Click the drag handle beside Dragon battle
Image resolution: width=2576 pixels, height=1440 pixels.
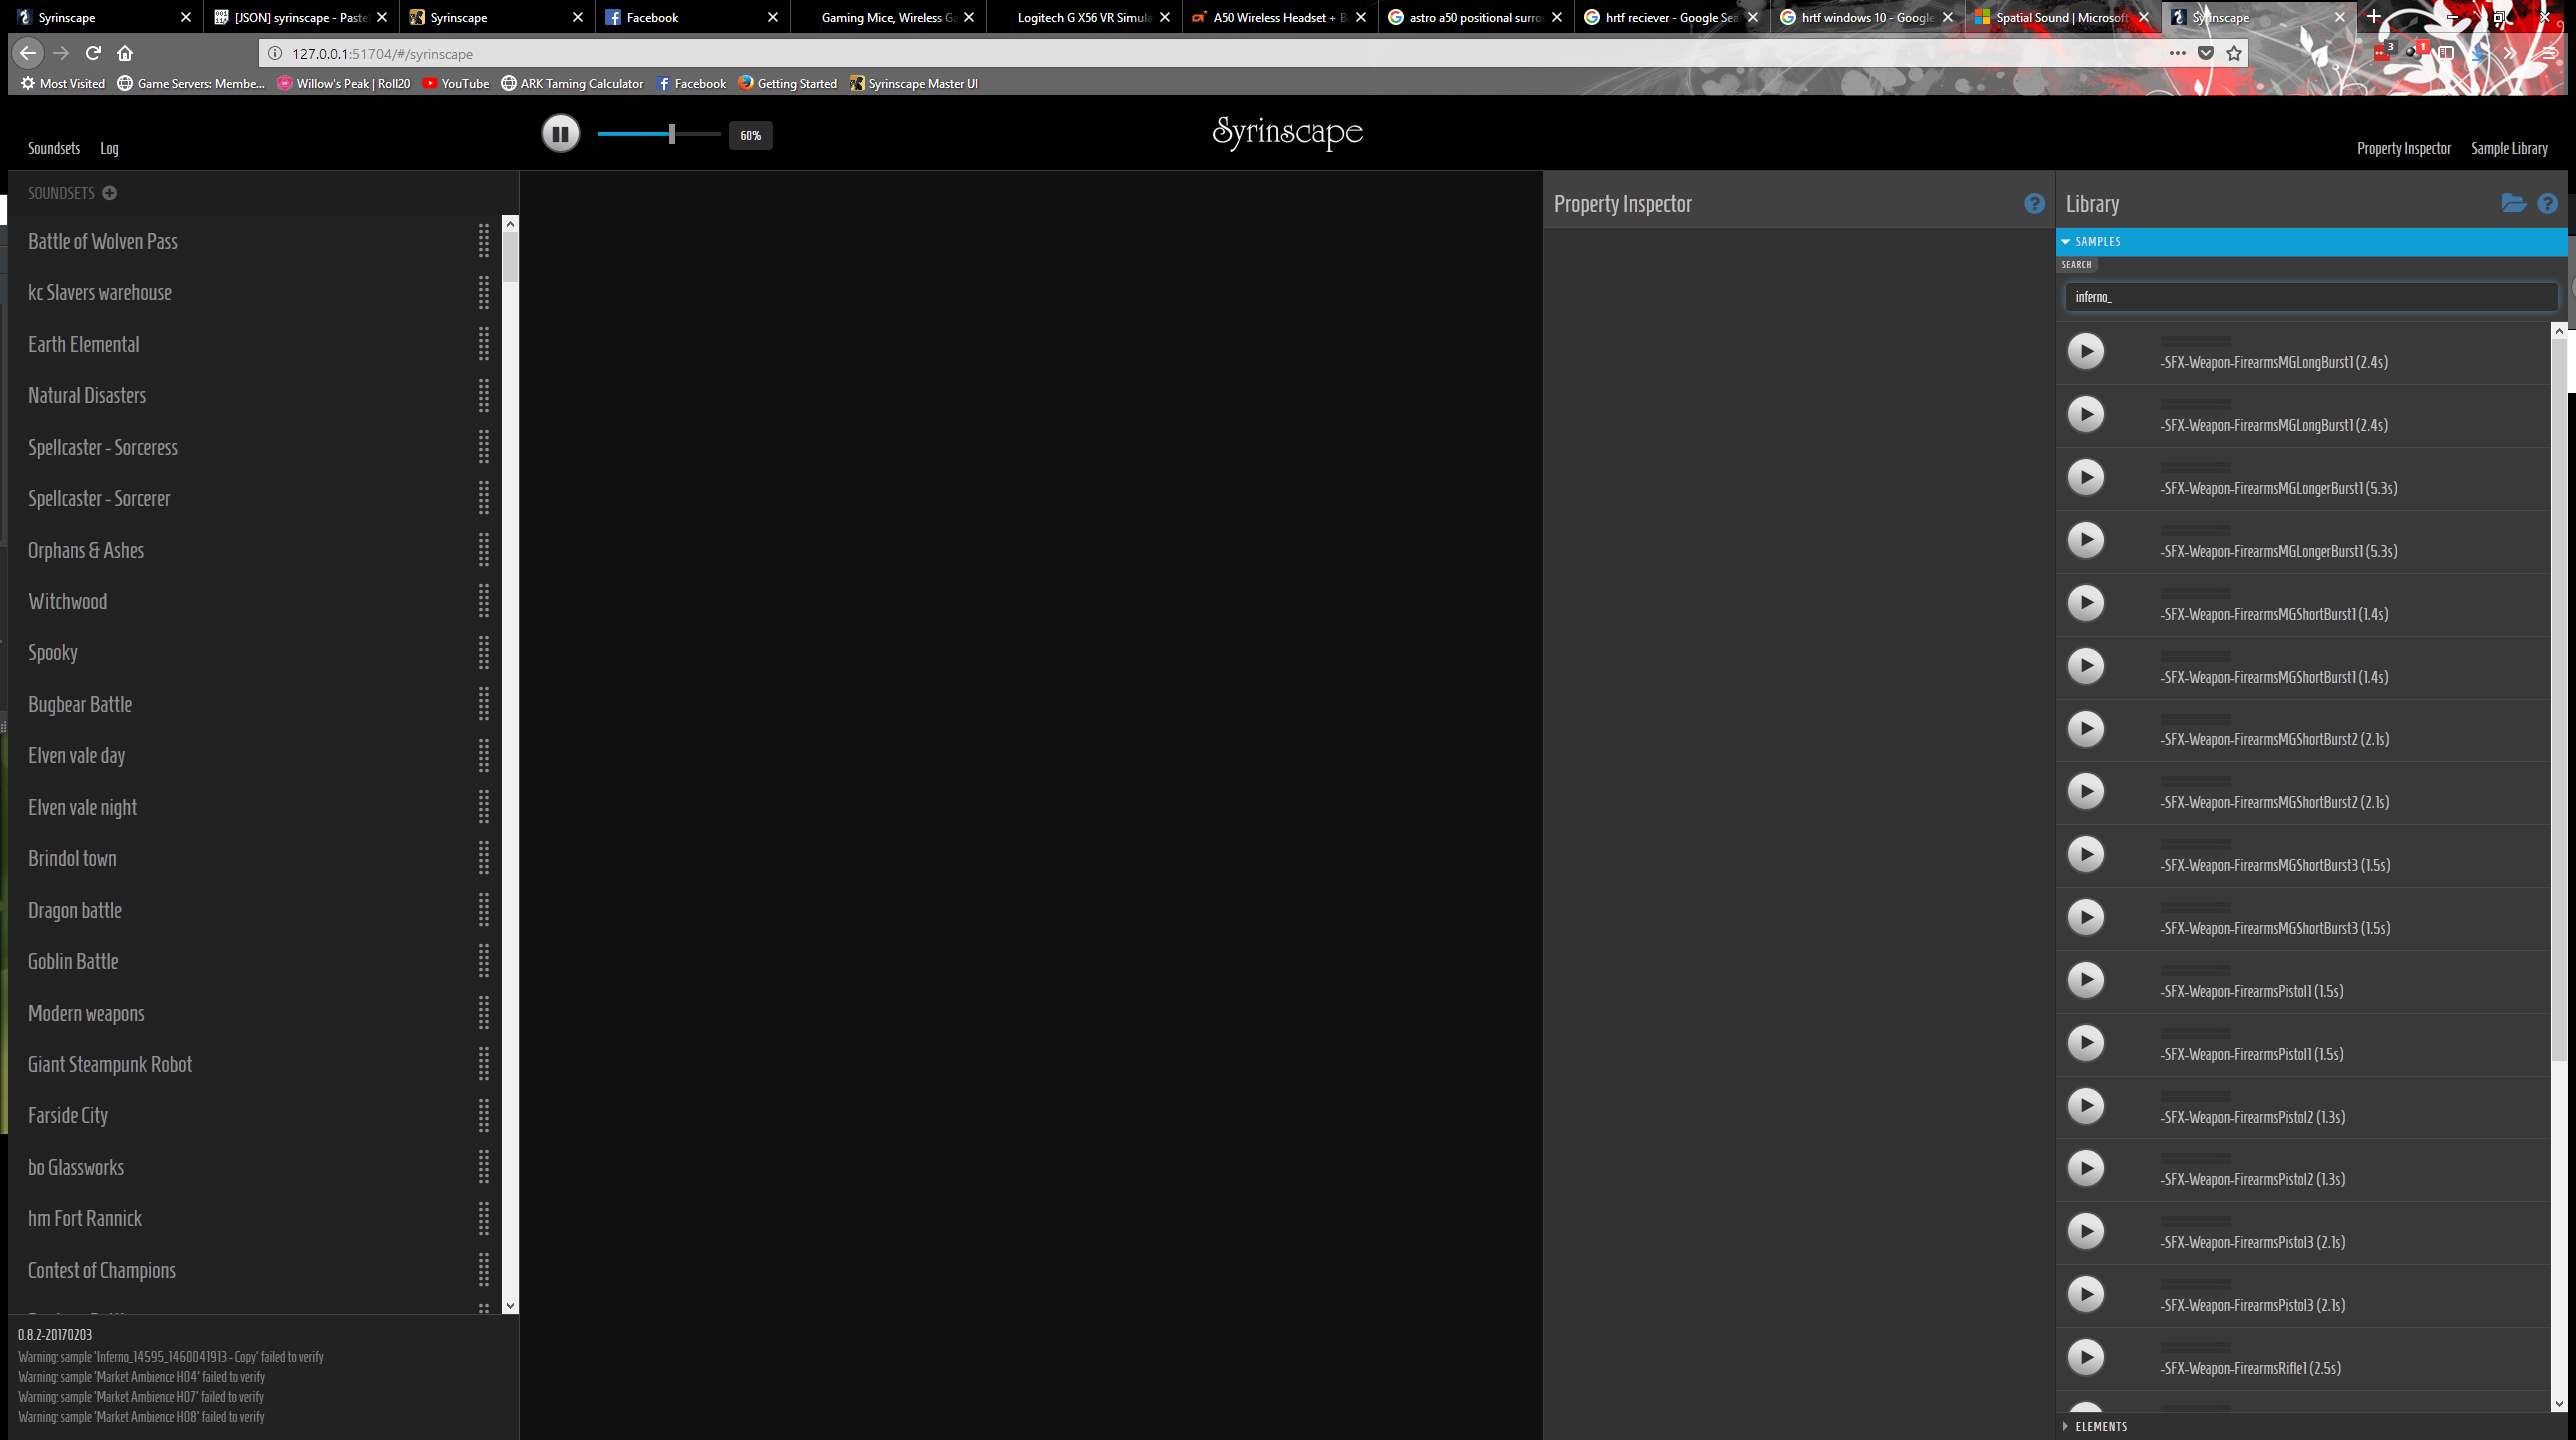pyautogui.click(x=484, y=910)
